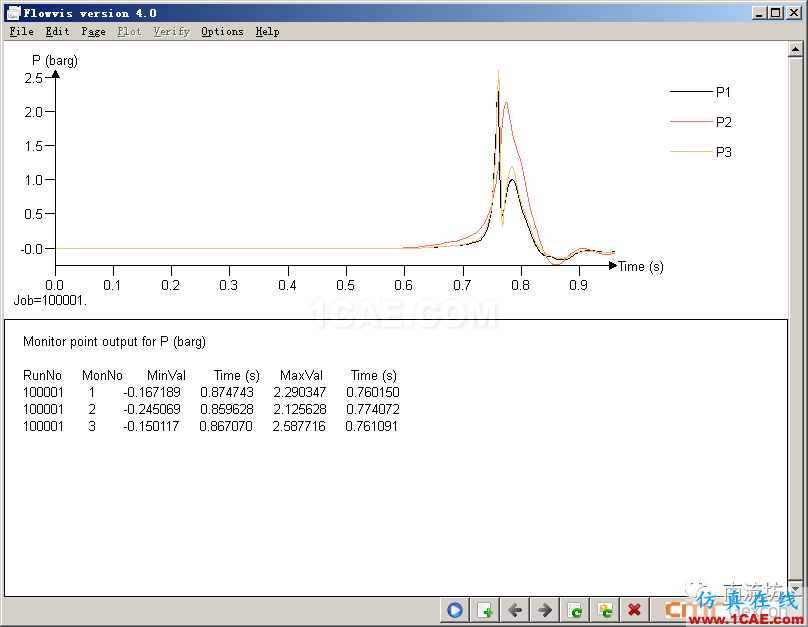Open the Plot menu
The width and height of the screenshot is (808, 627).
click(x=129, y=31)
